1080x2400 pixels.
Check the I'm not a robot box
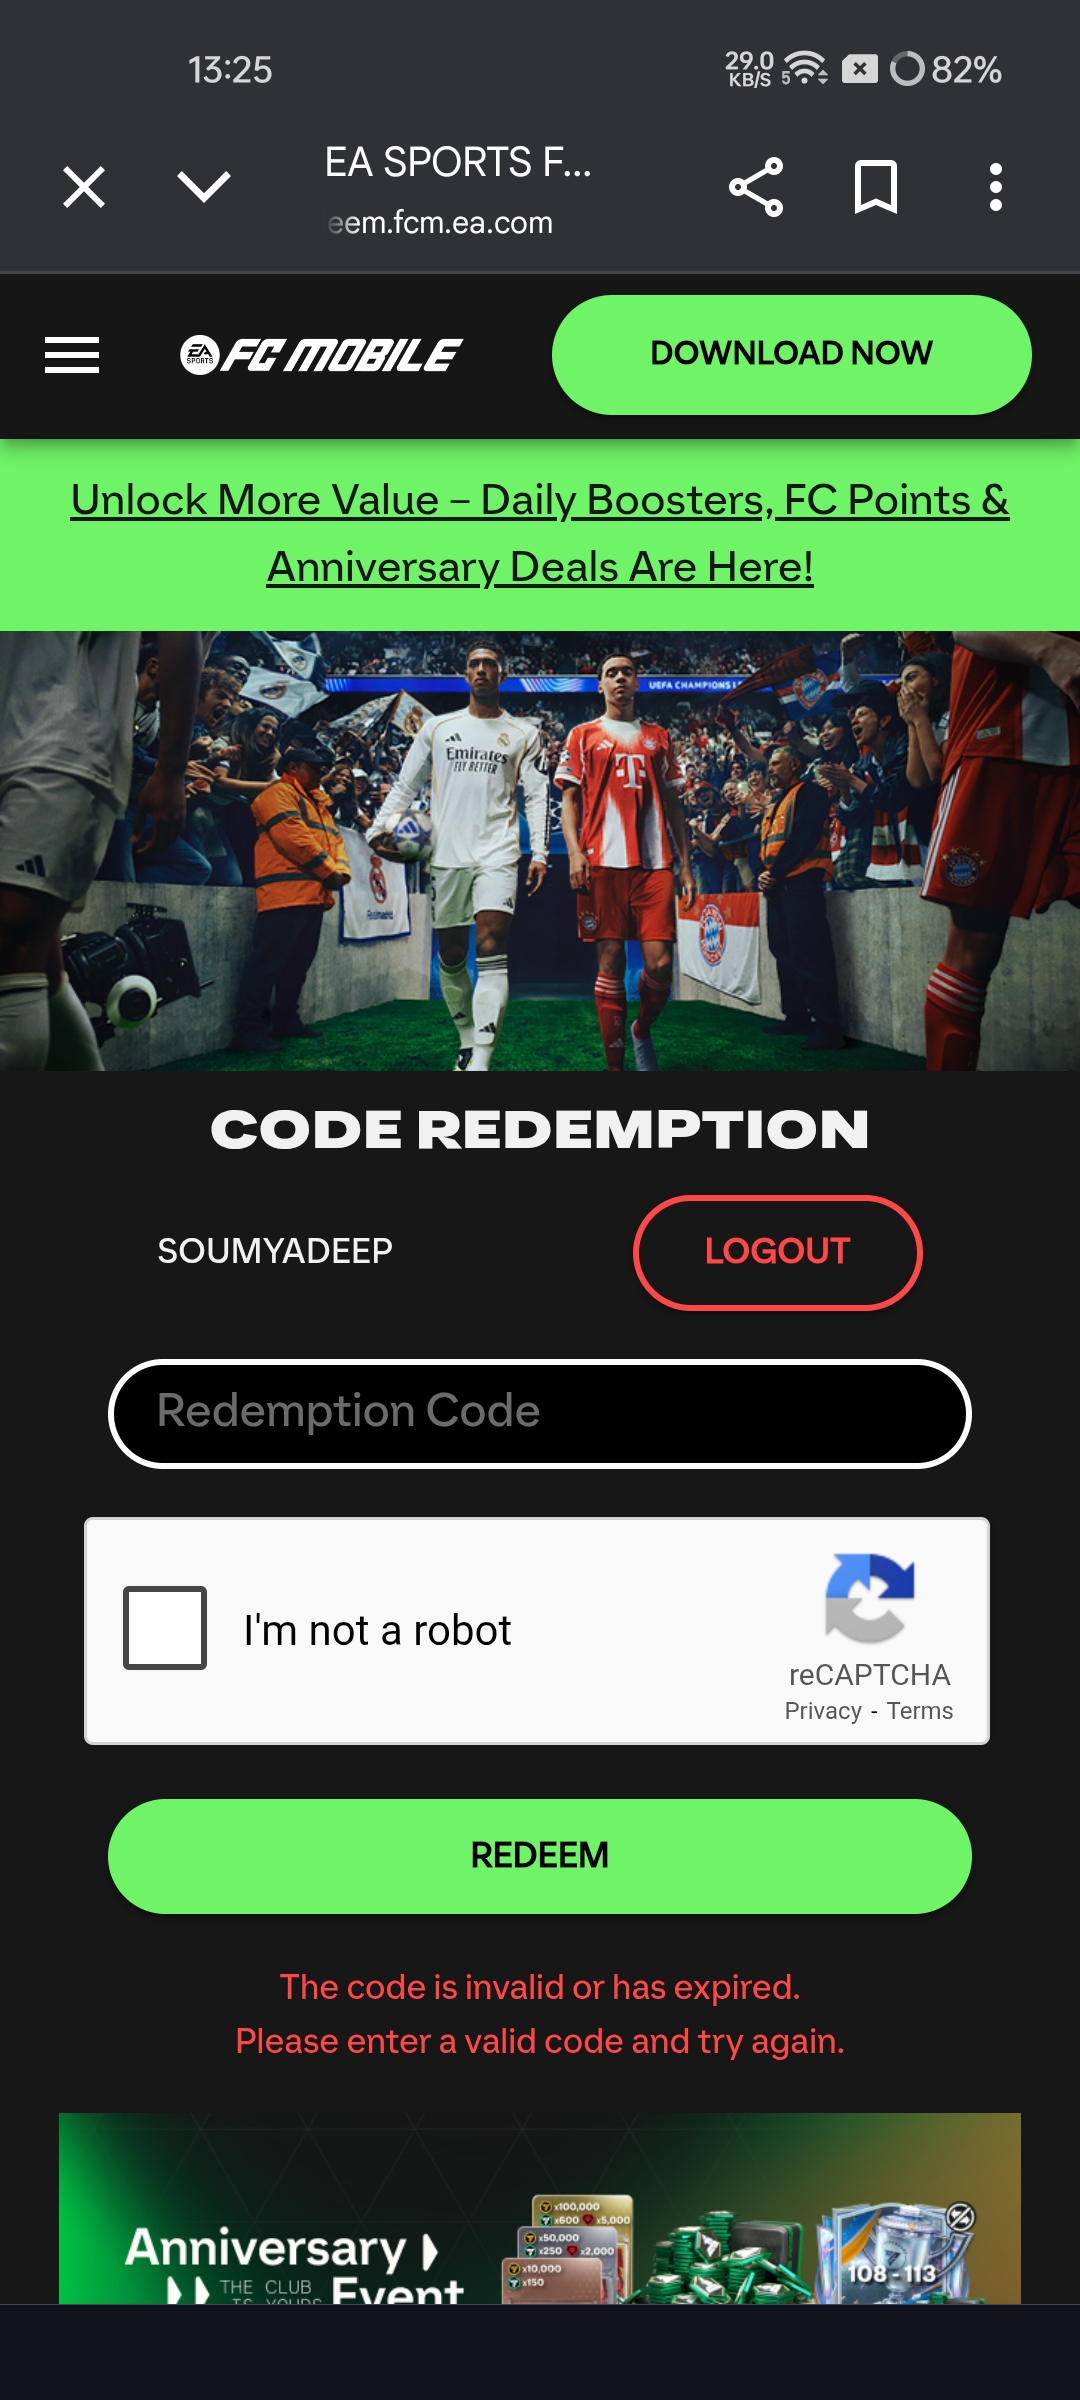pyautogui.click(x=165, y=1628)
